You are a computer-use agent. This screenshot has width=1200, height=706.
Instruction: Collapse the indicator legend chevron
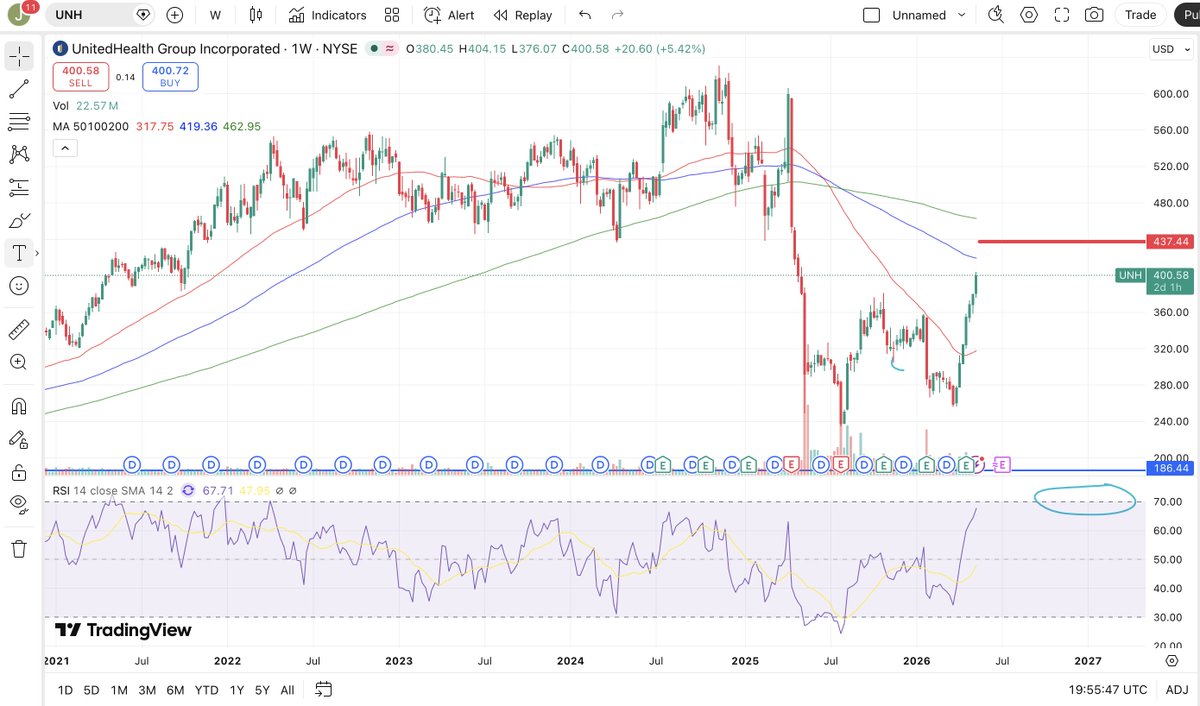[63, 148]
